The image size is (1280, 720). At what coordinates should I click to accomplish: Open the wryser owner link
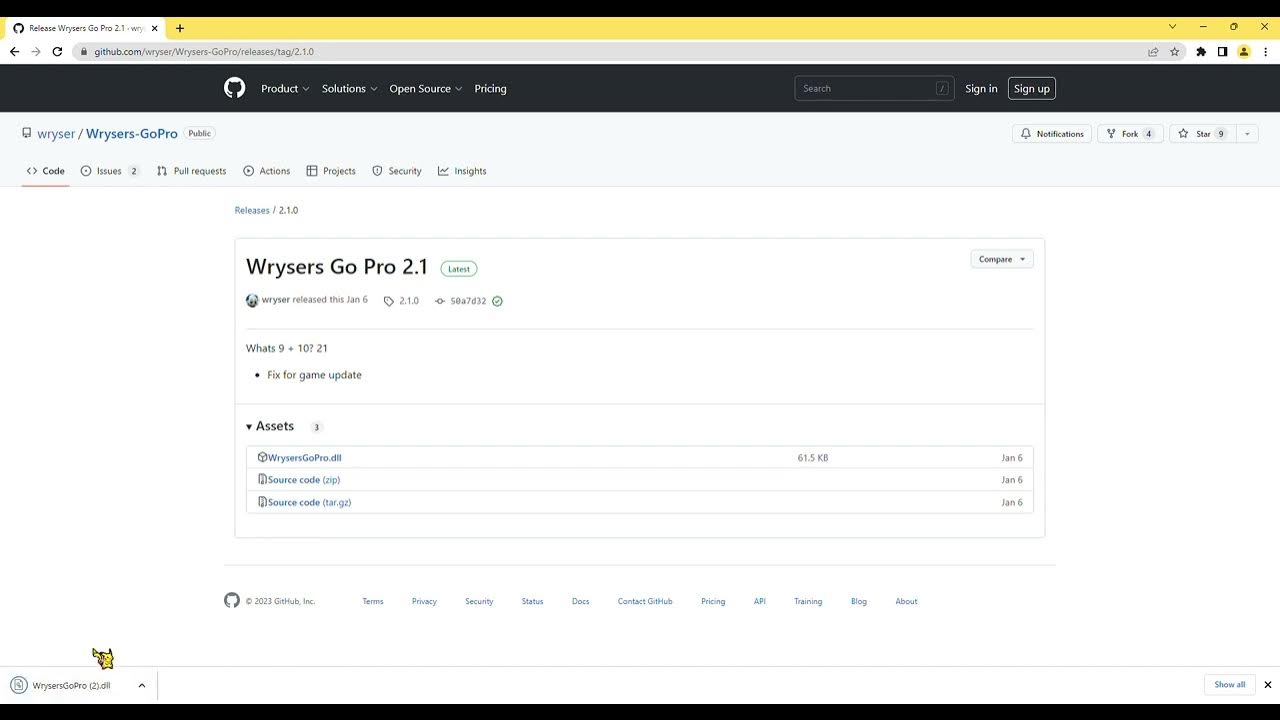coord(56,133)
